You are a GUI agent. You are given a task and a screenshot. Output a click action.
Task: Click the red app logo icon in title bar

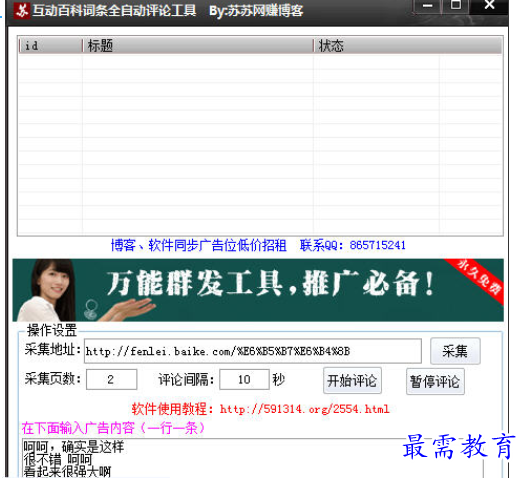22,11
